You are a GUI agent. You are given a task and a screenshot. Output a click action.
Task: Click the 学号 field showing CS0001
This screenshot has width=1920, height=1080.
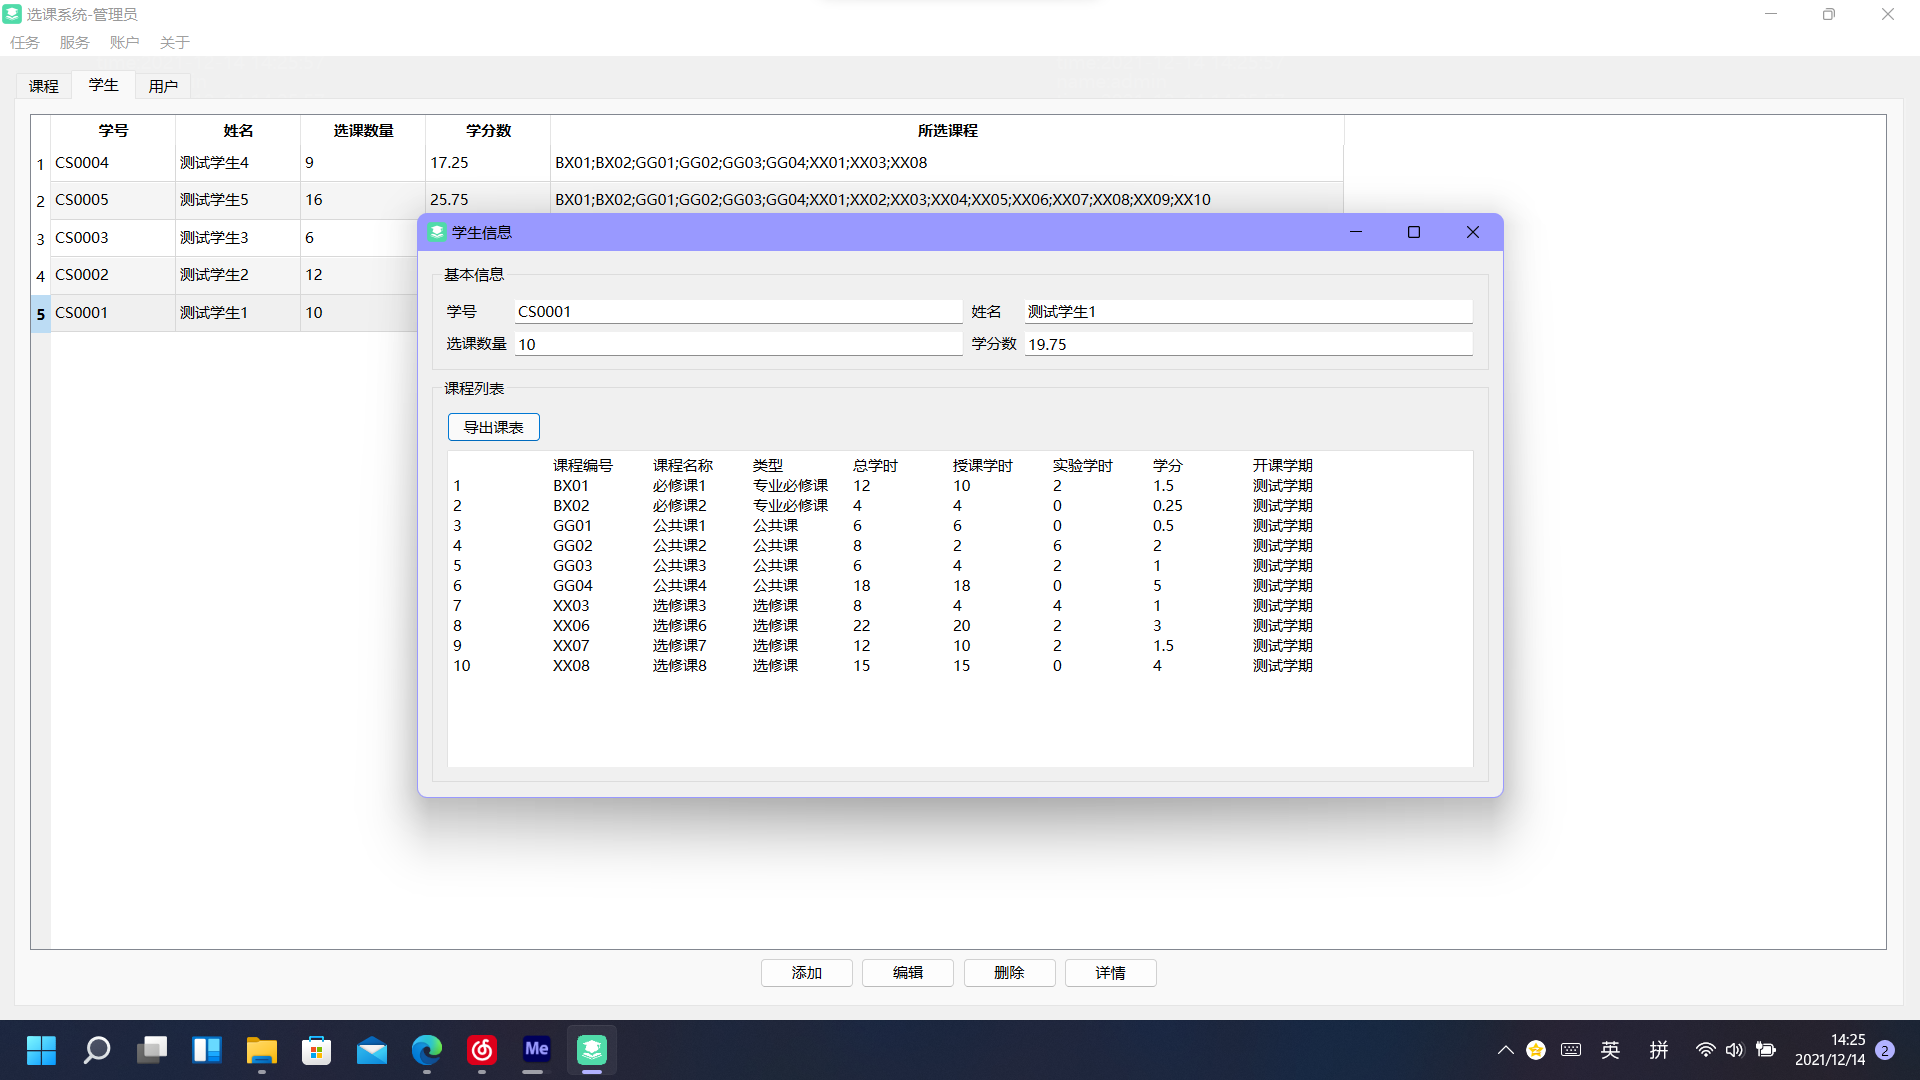tap(737, 311)
